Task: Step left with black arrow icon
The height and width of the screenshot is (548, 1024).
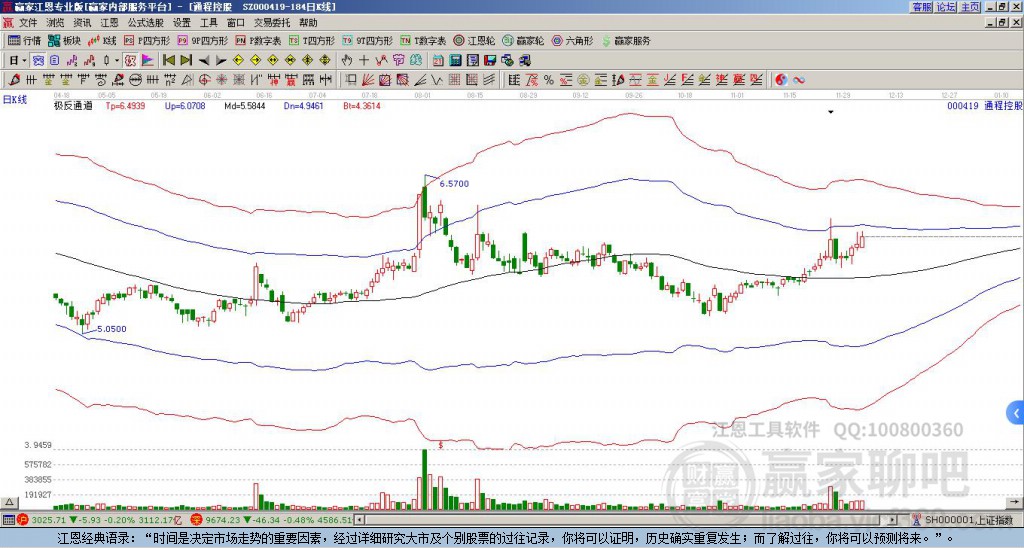Action: pyautogui.click(x=204, y=60)
